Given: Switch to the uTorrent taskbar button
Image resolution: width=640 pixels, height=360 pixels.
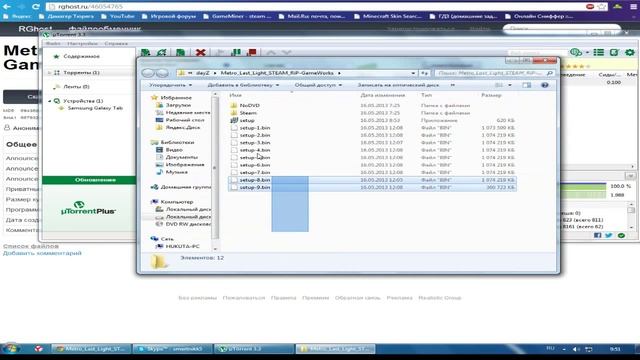Looking at the screenshot, I should 254,349.
